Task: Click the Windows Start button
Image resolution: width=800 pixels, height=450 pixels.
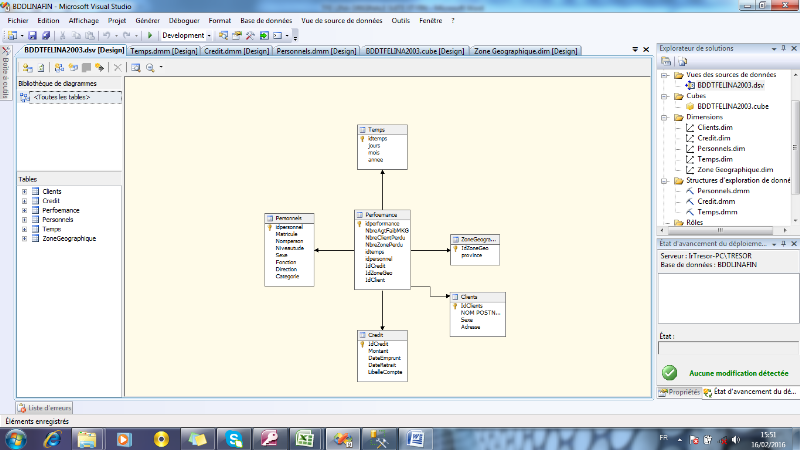Action: click(16, 439)
